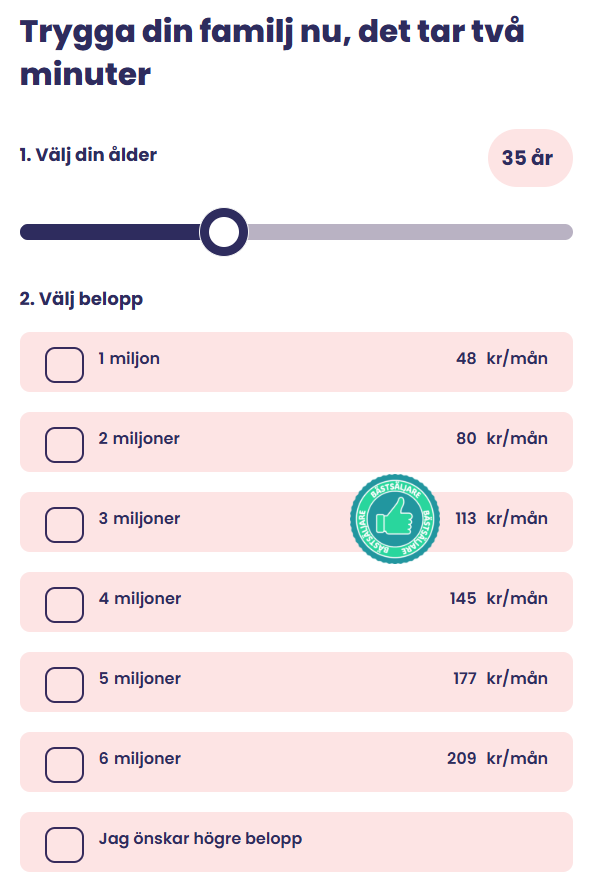Choose the 48 kr/mån price row
The width and height of the screenshot is (597, 889).
[x=297, y=362]
